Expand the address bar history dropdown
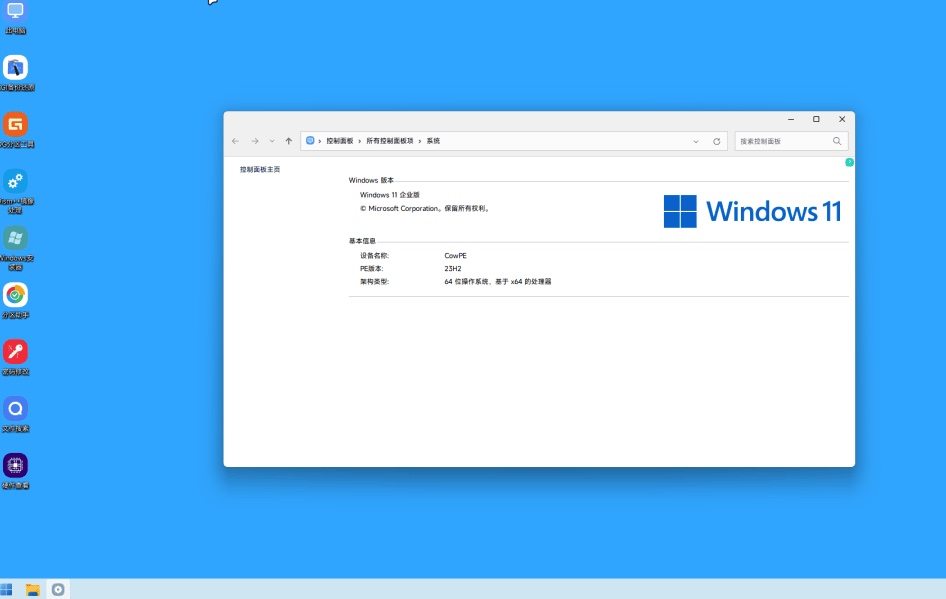Image resolution: width=946 pixels, height=599 pixels. pos(696,141)
